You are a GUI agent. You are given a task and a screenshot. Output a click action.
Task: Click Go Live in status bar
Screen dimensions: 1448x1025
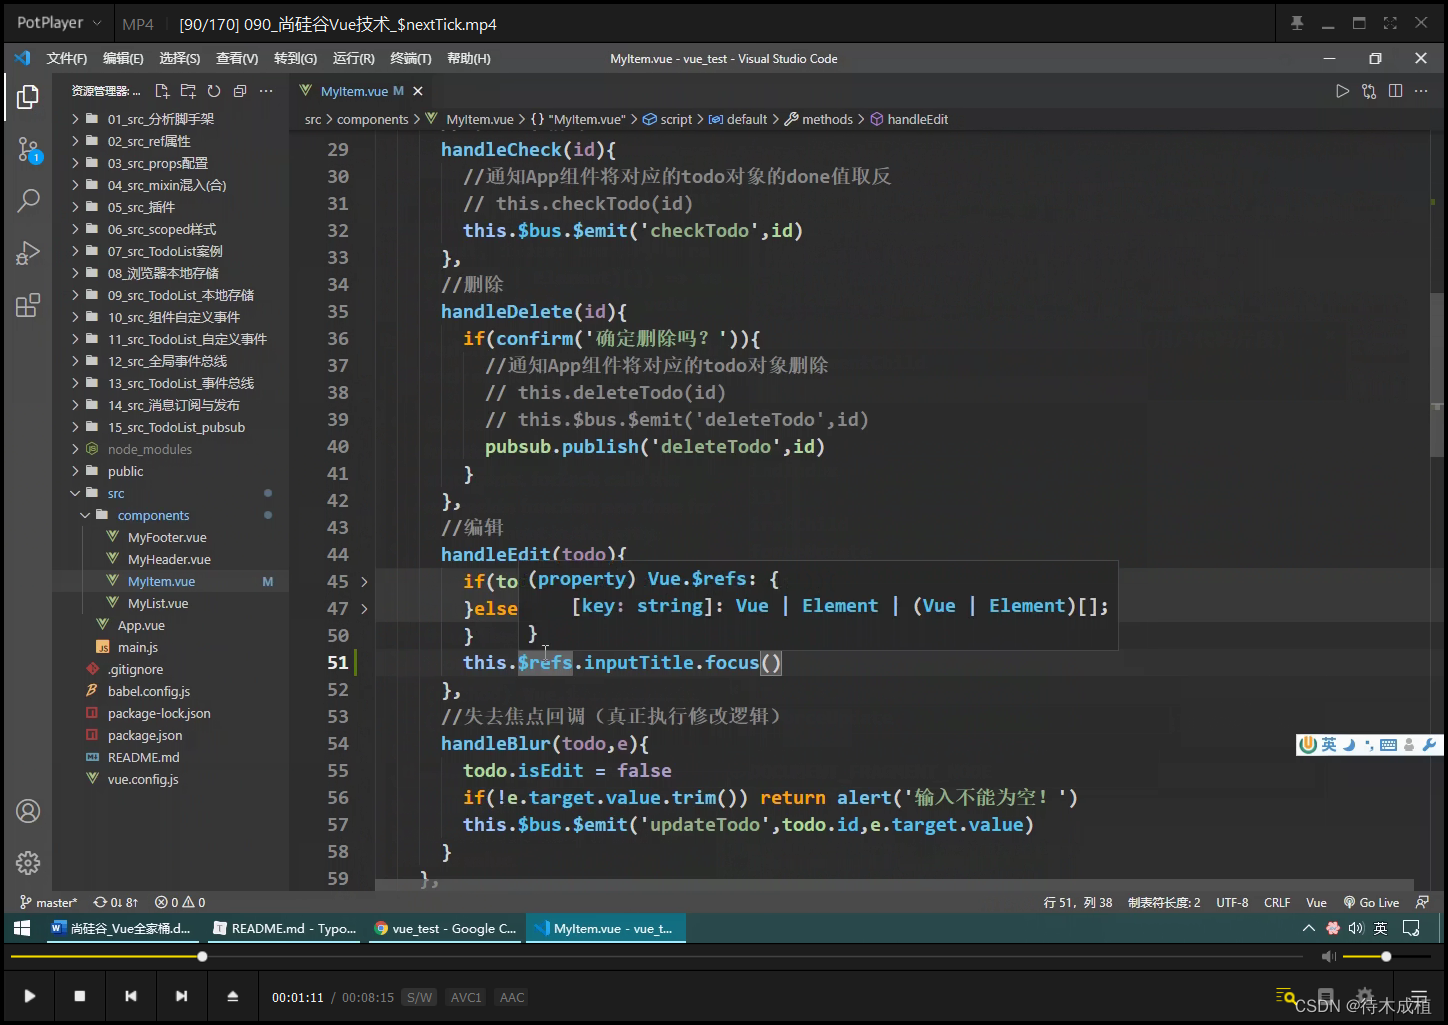pos(1372,902)
